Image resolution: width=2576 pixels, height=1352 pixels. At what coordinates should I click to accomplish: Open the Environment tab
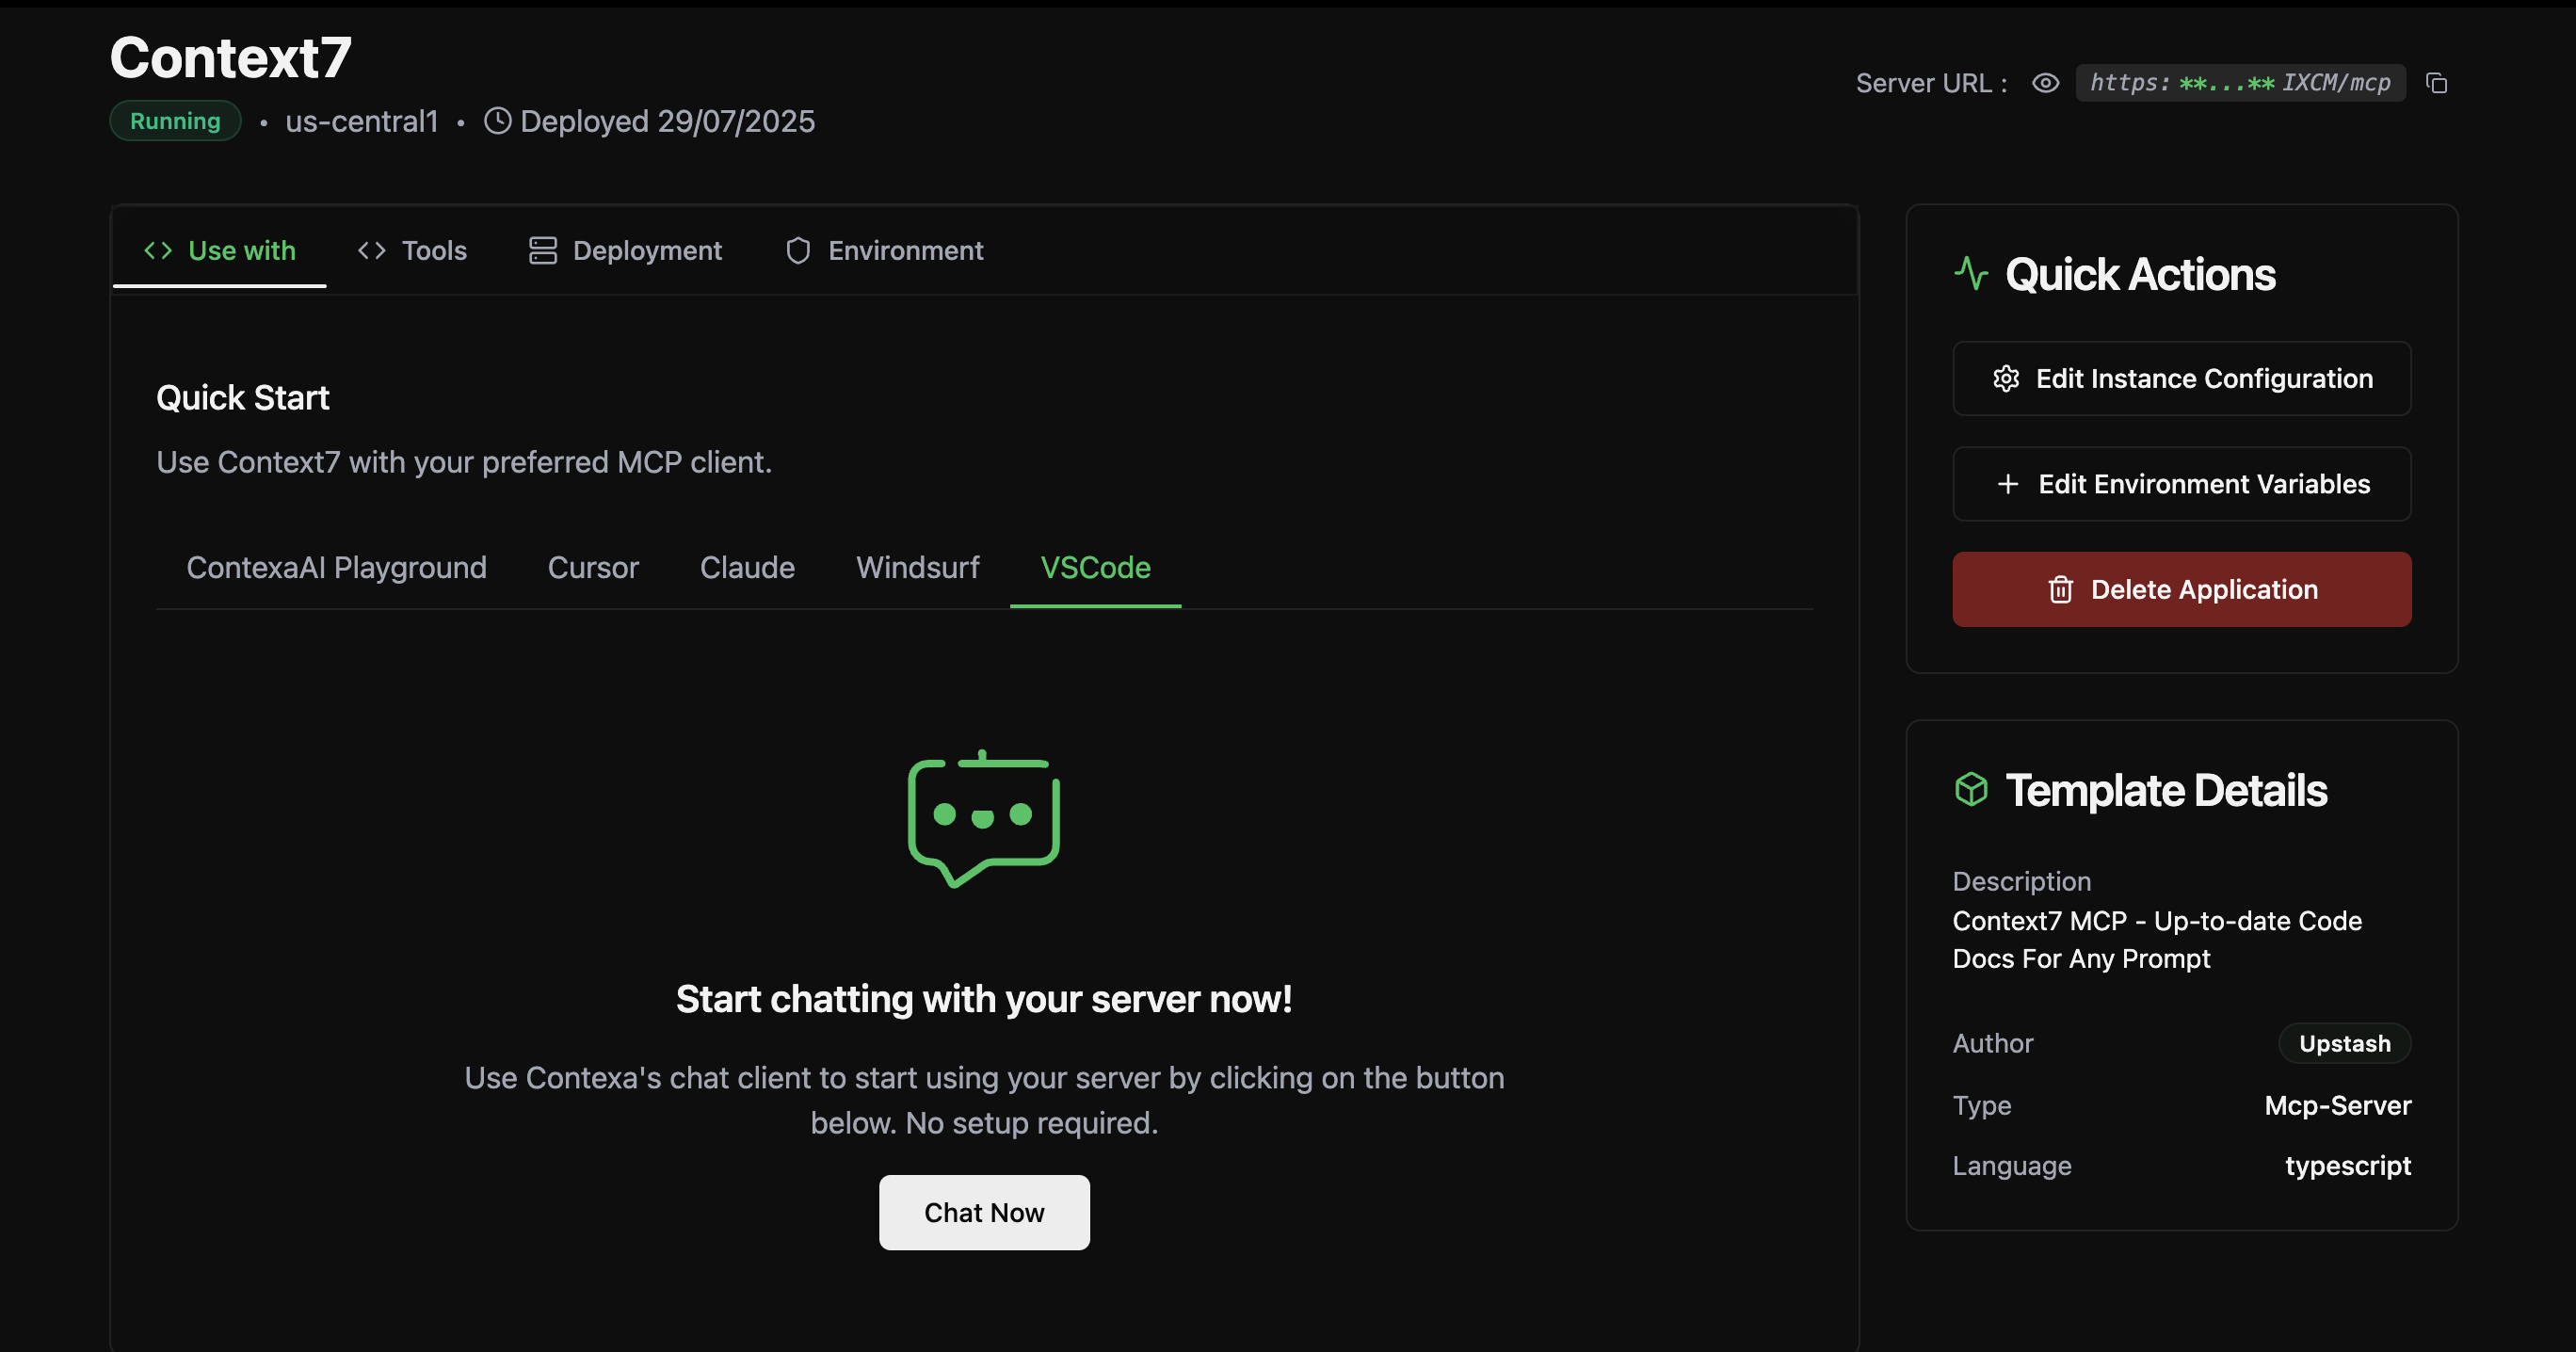coord(884,251)
